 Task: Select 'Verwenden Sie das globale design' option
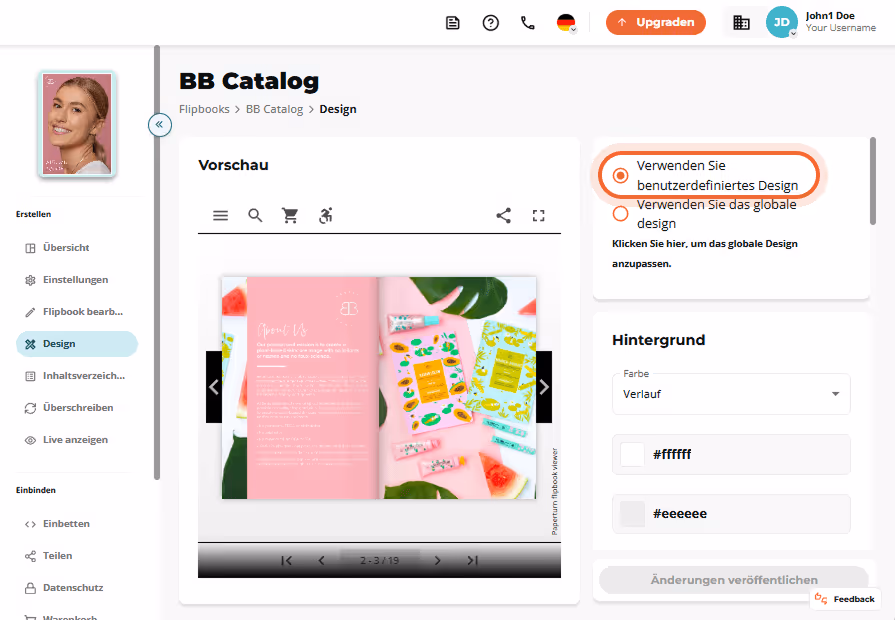[x=620, y=214]
